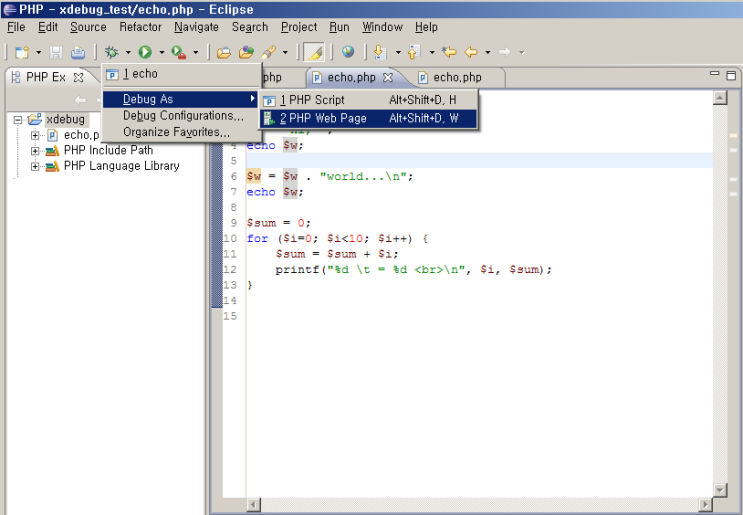
Task: Open the New file dropdown arrow
Action: click(x=38, y=52)
